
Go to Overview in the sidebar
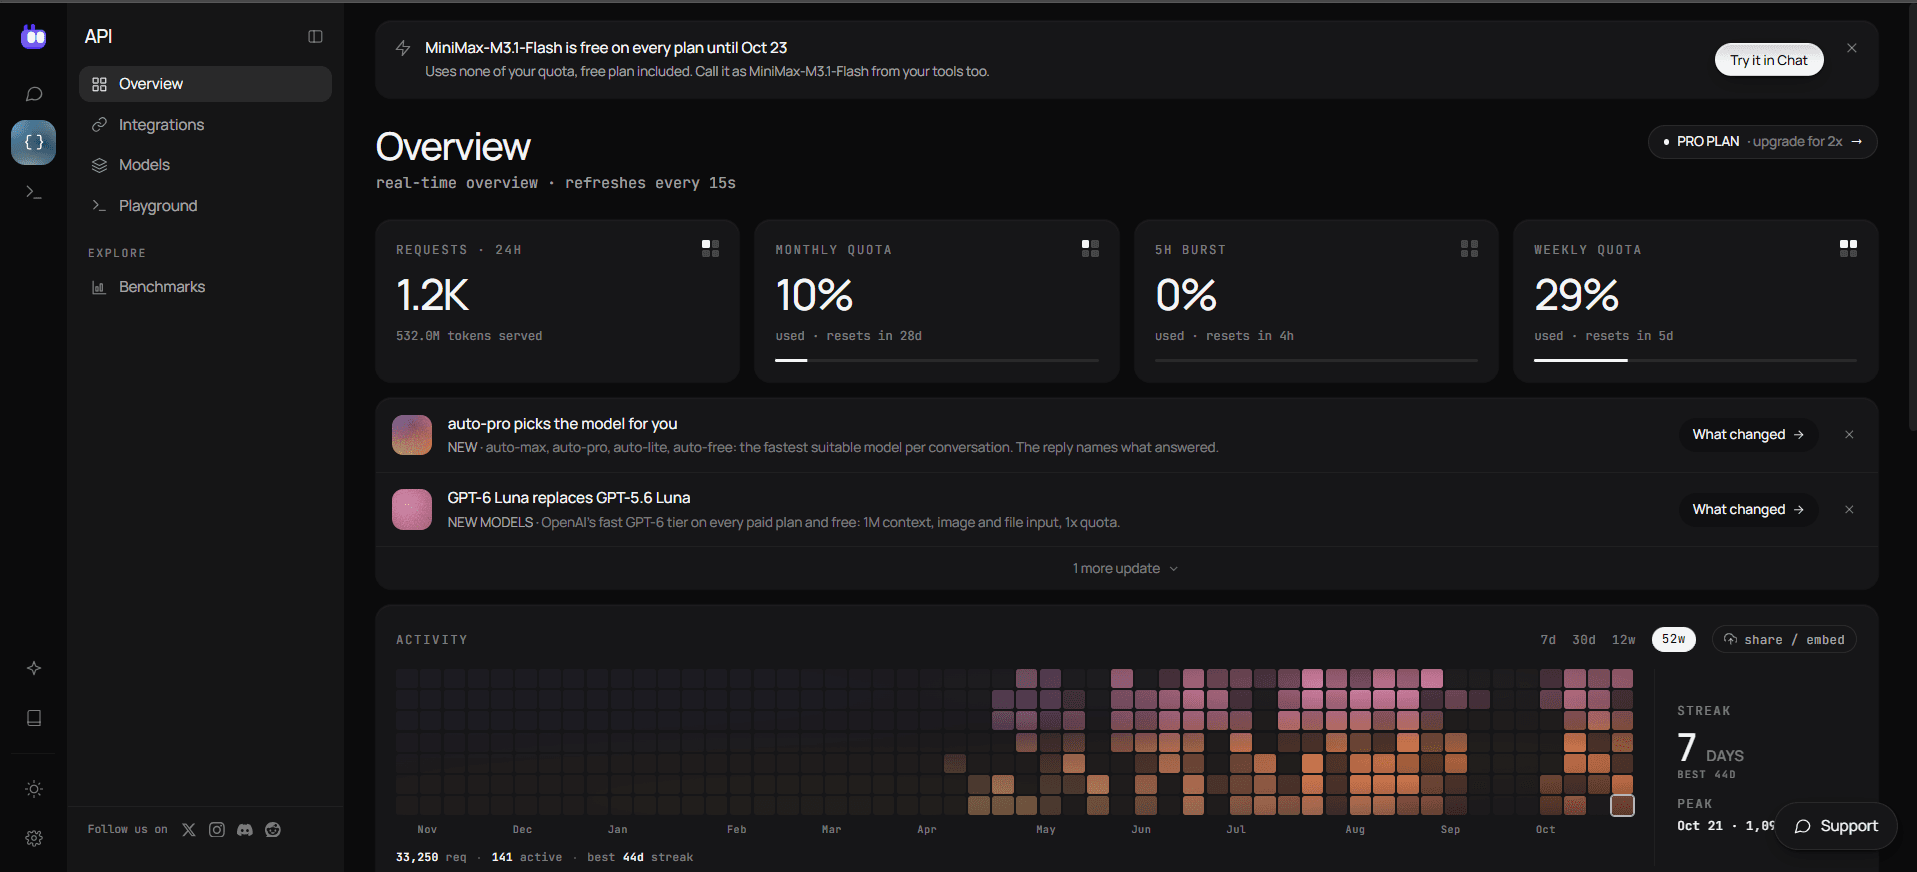(205, 84)
